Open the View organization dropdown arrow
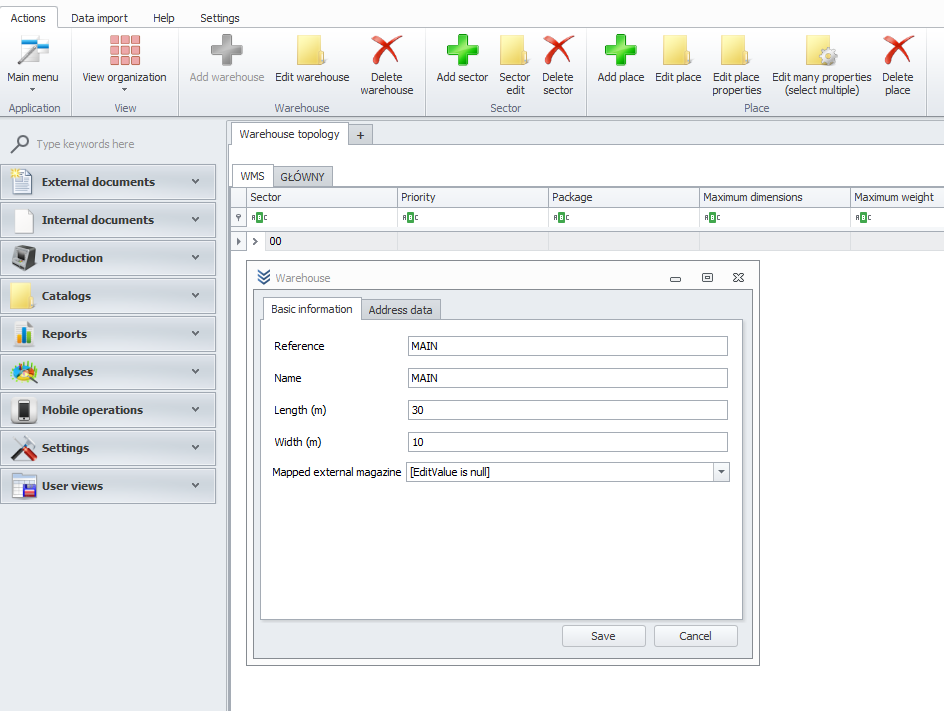Viewport: 944px width, 711px height. tap(125, 90)
